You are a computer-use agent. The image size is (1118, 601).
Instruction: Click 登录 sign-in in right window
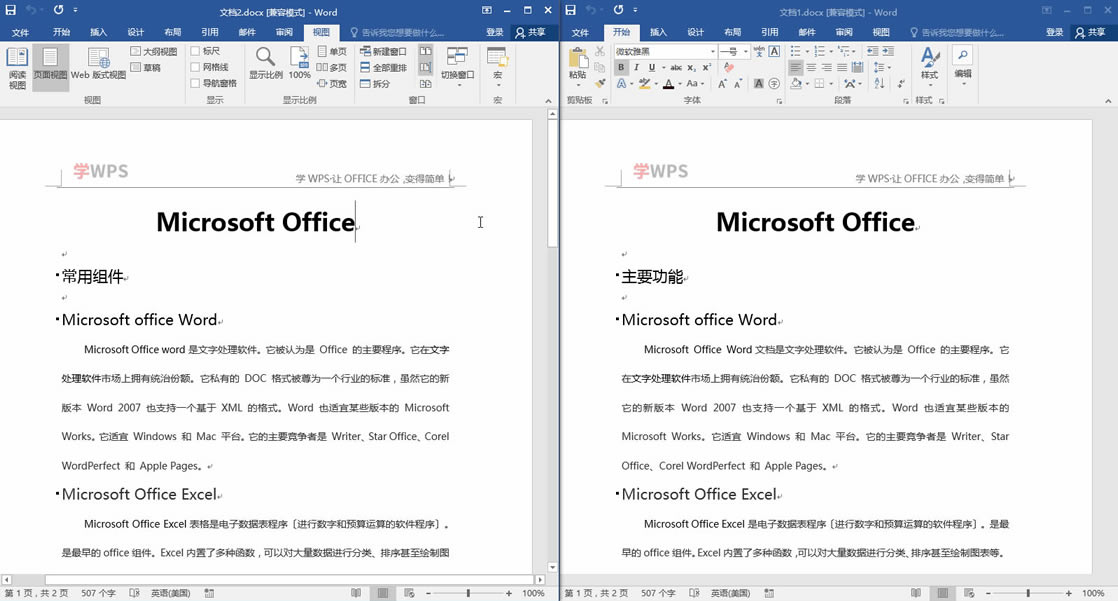click(x=1055, y=32)
